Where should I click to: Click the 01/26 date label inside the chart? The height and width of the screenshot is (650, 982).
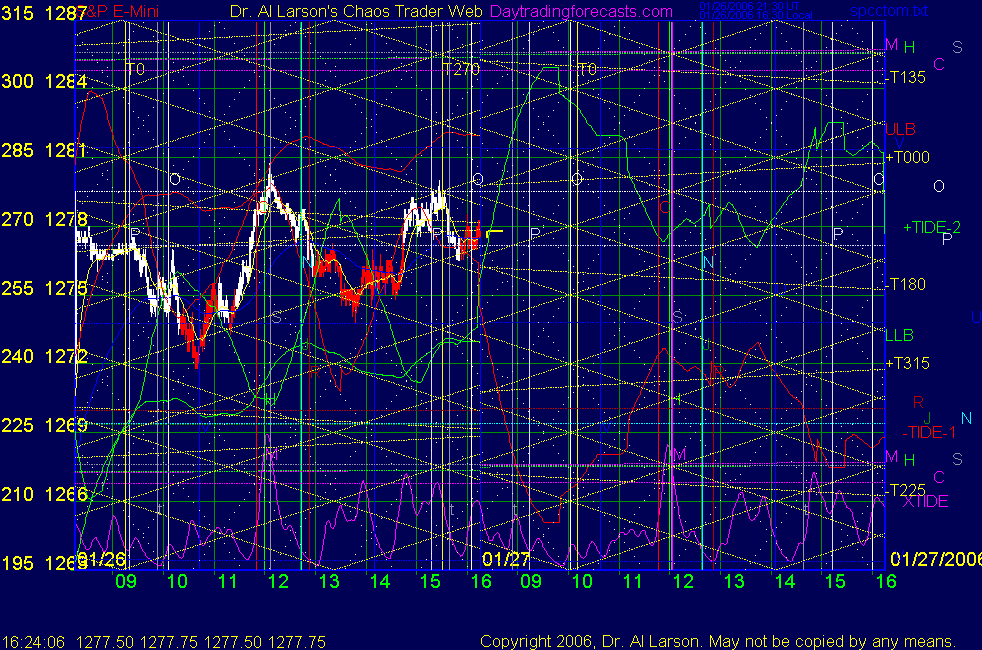(102, 559)
